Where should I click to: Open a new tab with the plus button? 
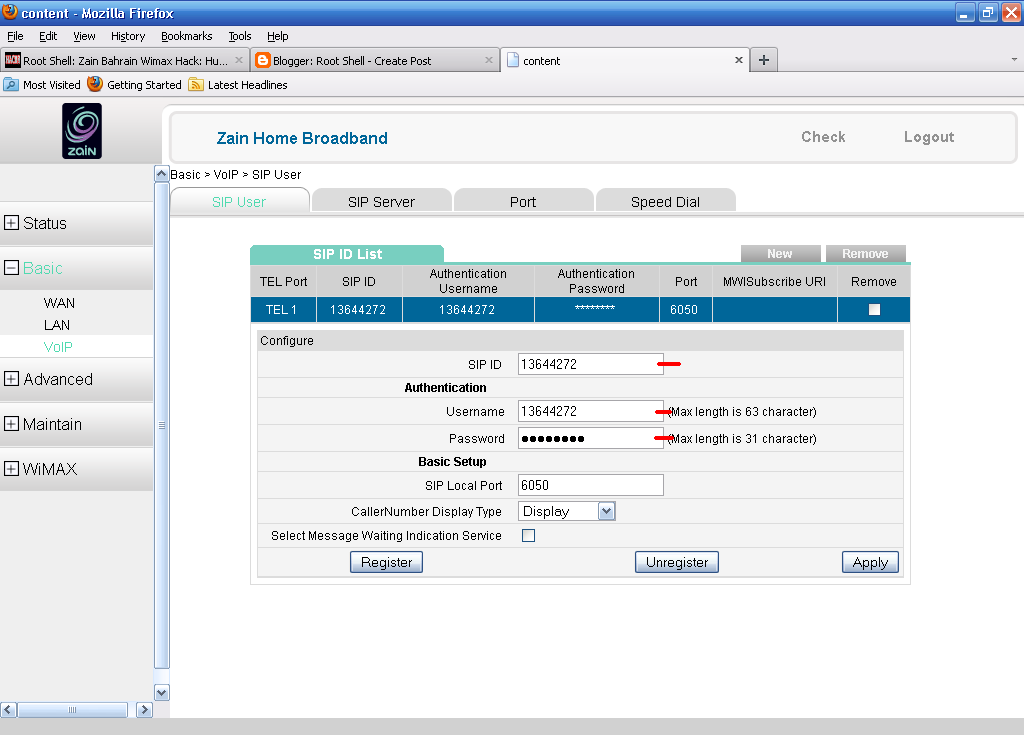click(763, 60)
